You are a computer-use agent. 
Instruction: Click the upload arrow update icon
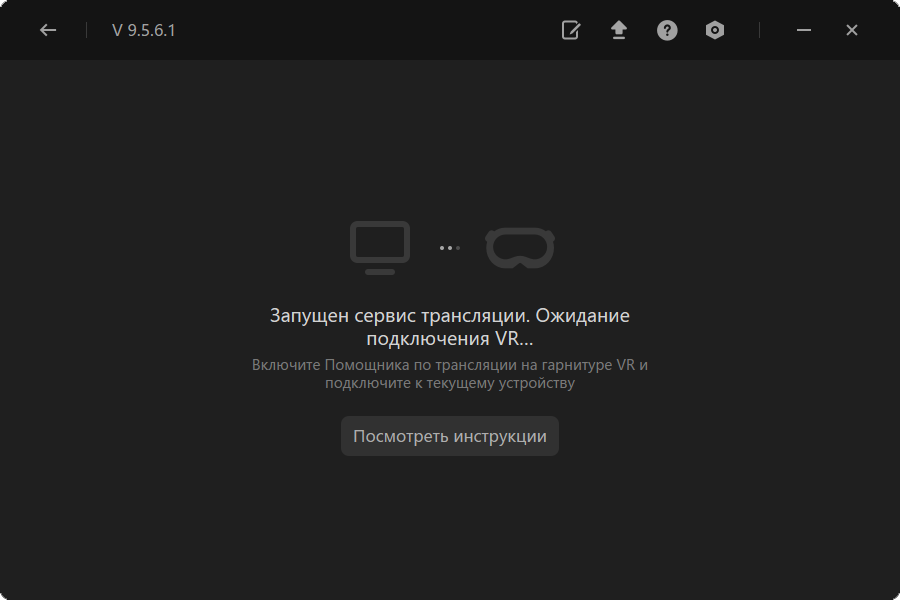[619, 30]
